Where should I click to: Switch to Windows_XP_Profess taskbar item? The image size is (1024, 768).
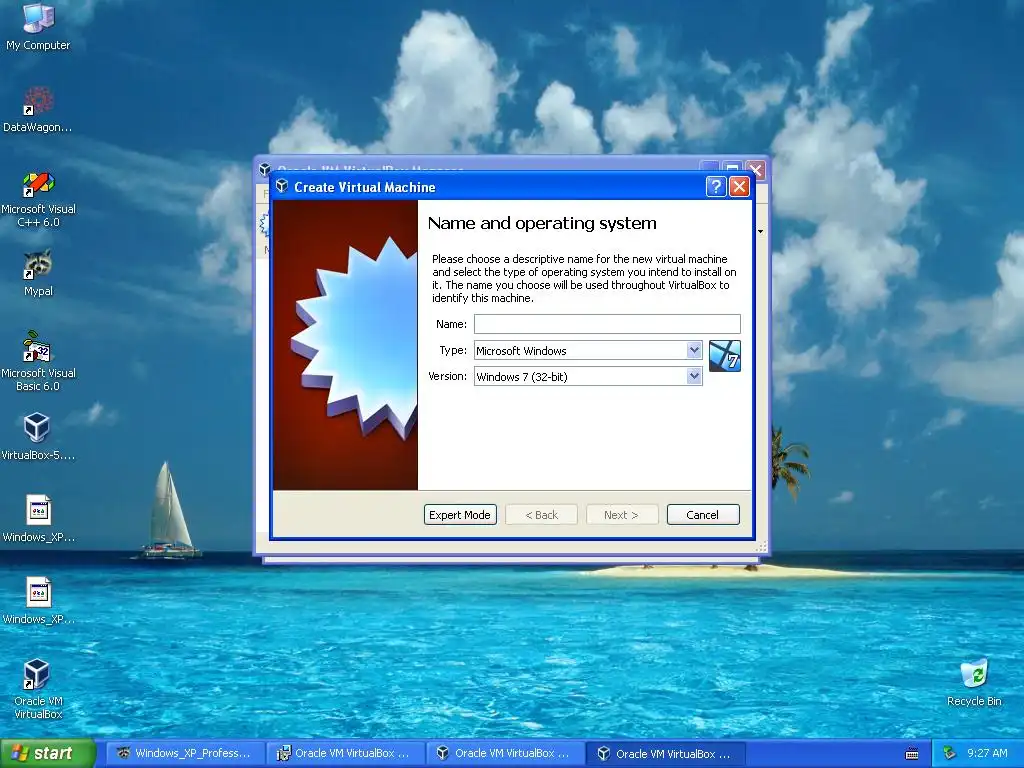point(185,754)
